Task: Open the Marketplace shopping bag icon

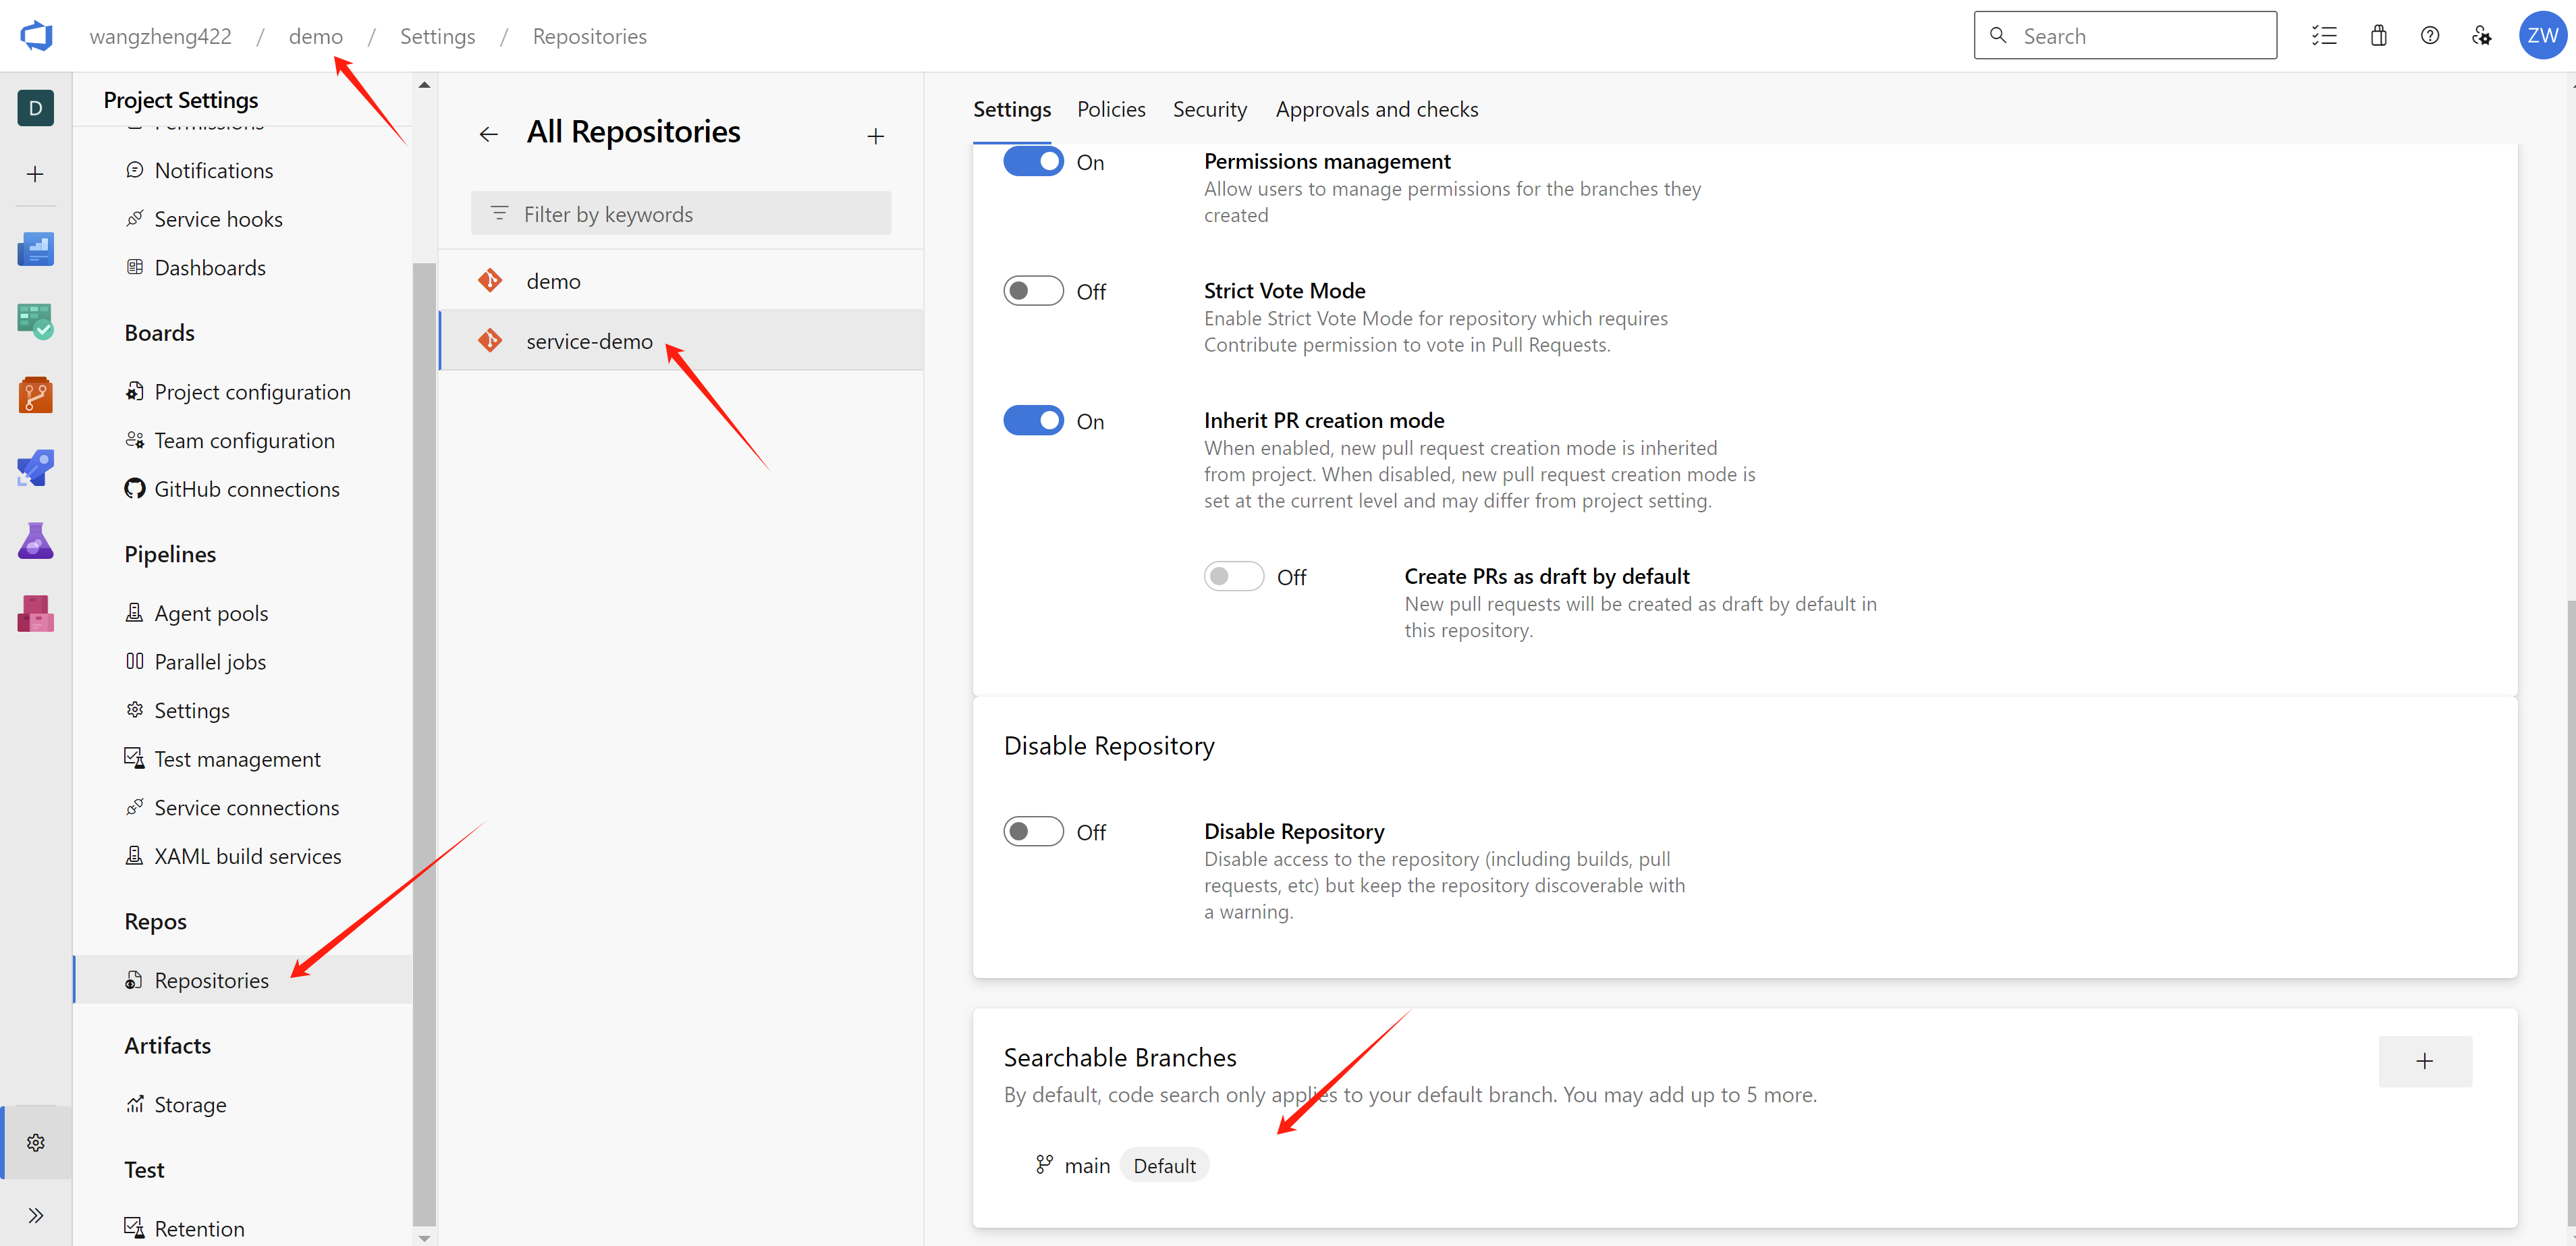Action: pos(2378,36)
